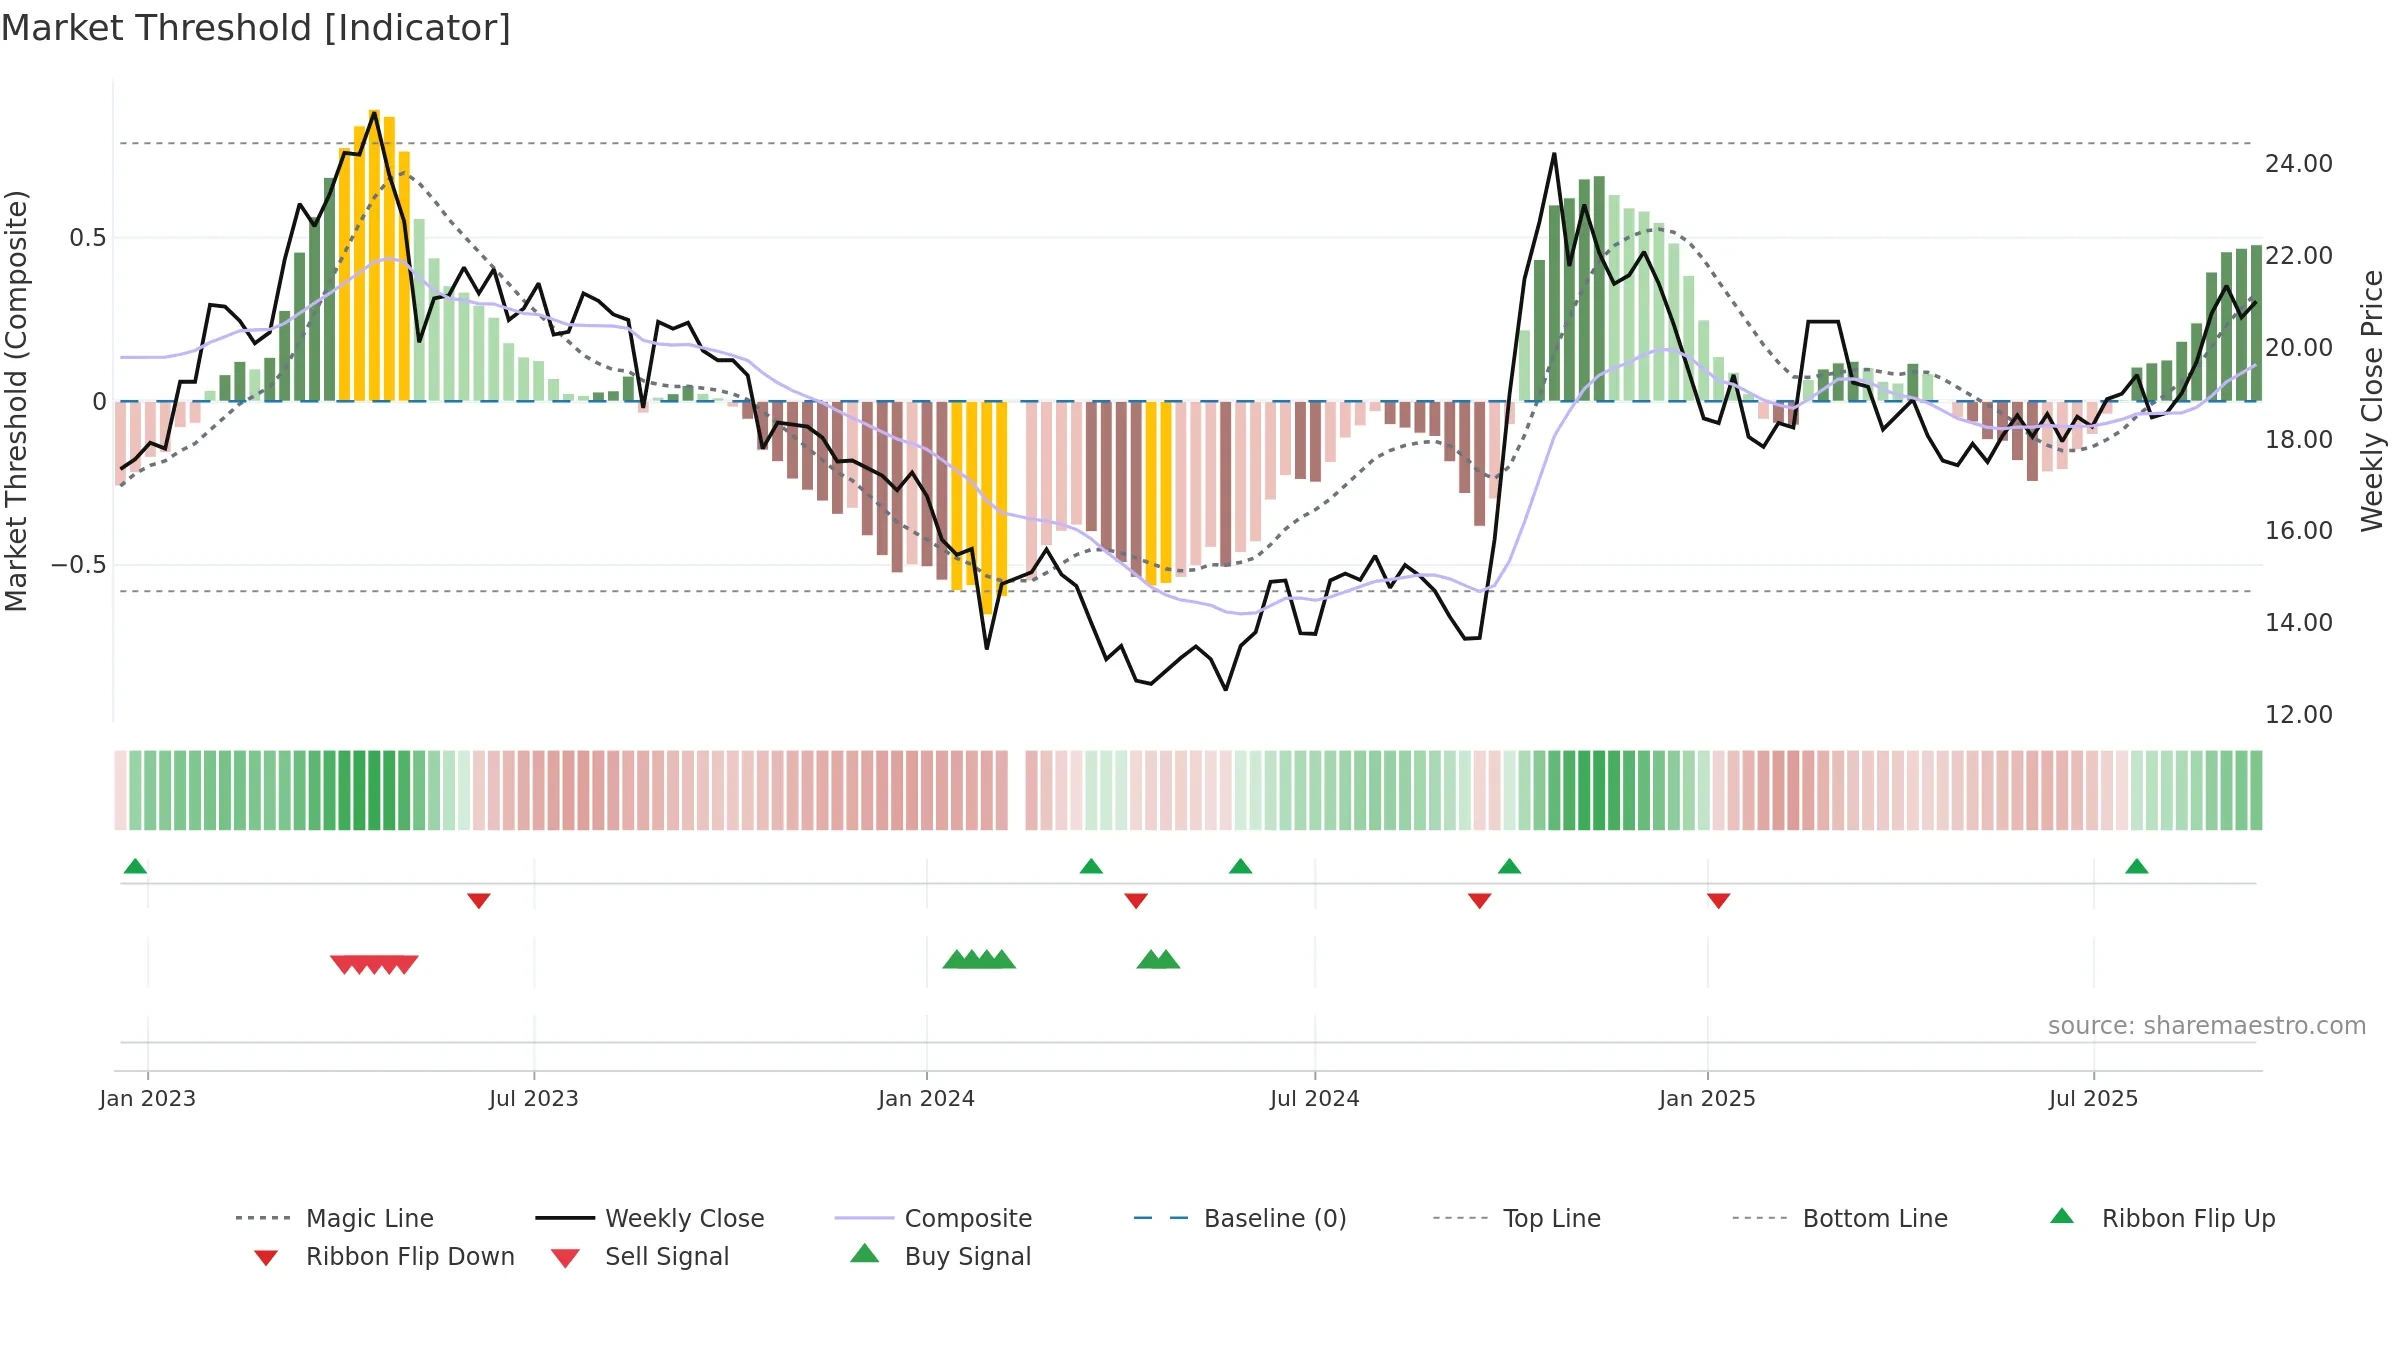This screenshot has width=2400, height=1350.
Task: Toggle Buy Signal legend entry
Action: pos(940,1256)
